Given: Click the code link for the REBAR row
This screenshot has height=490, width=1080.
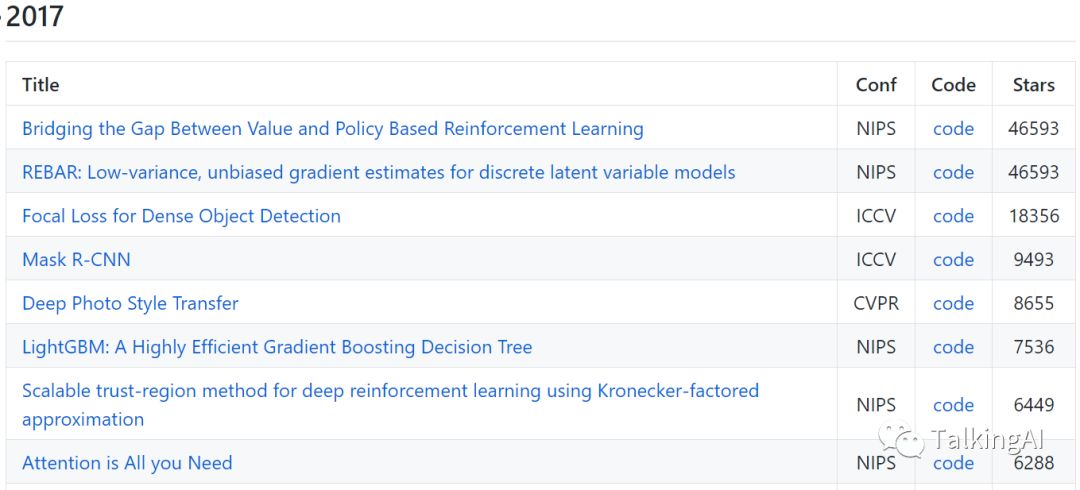Looking at the screenshot, I should (x=953, y=173).
